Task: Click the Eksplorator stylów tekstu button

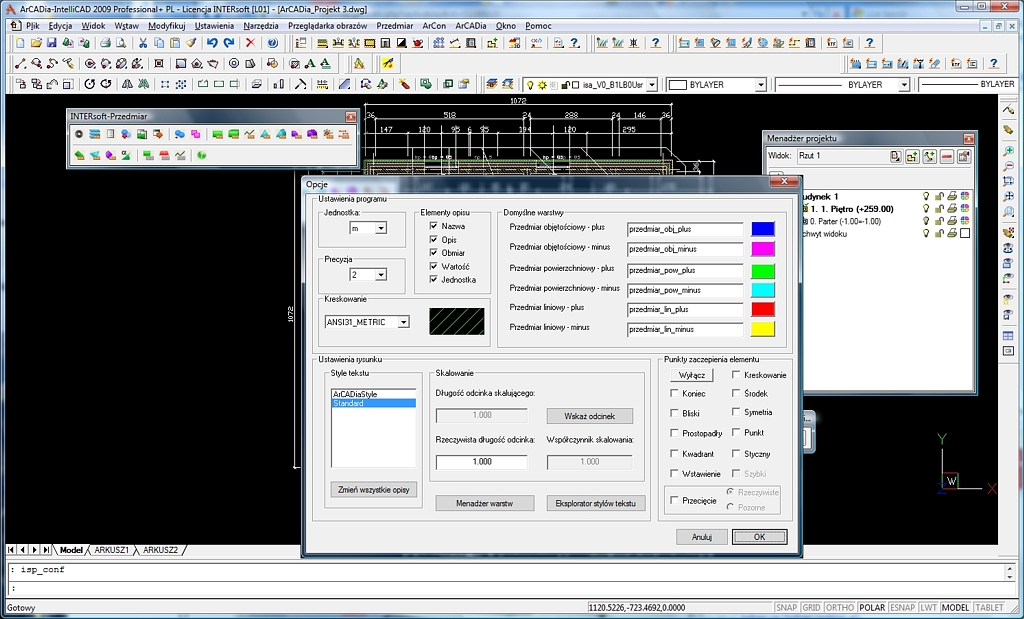Action: [x=596, y=503]
